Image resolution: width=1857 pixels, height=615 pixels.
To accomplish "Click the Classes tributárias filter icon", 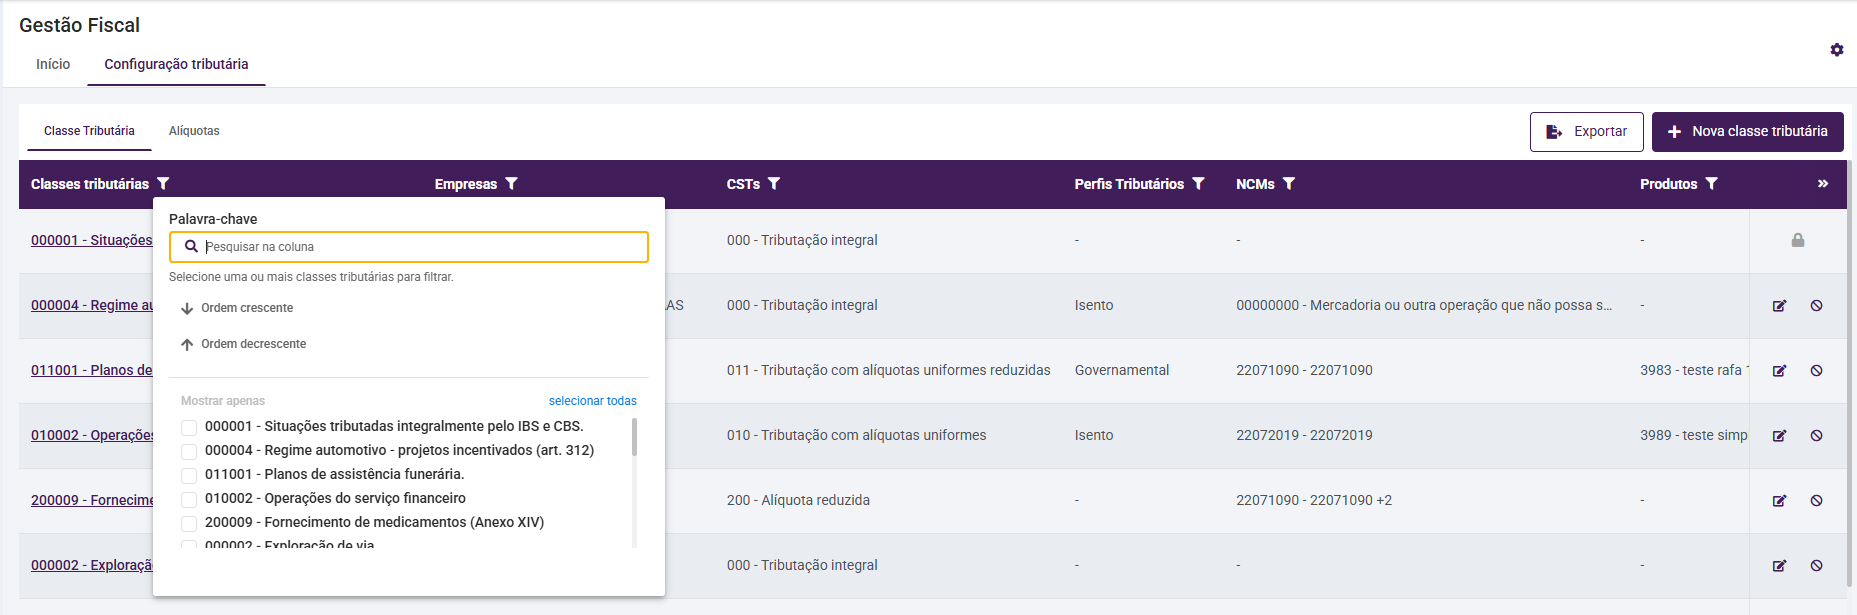I will [164, 184].
